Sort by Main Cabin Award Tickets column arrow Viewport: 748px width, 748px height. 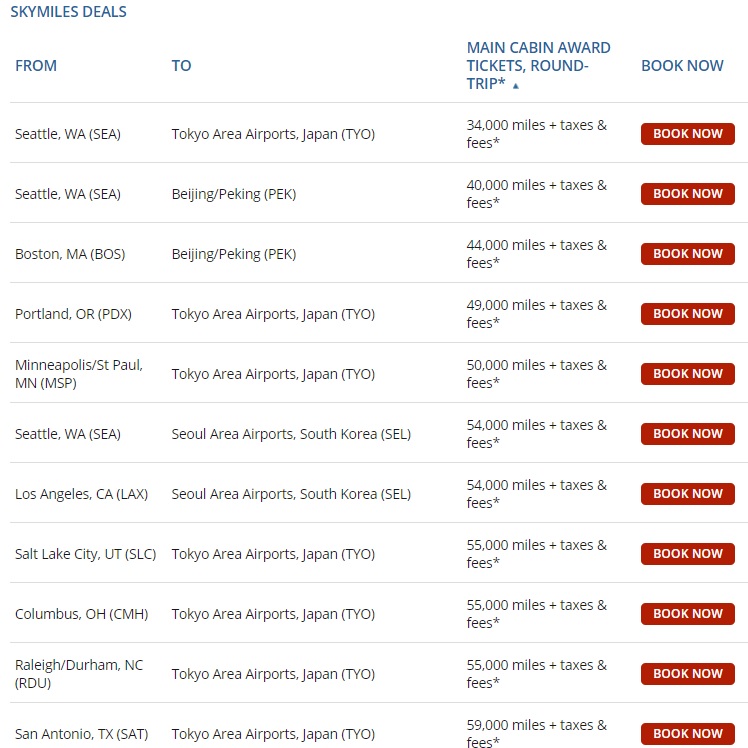[x=516, y=86]
